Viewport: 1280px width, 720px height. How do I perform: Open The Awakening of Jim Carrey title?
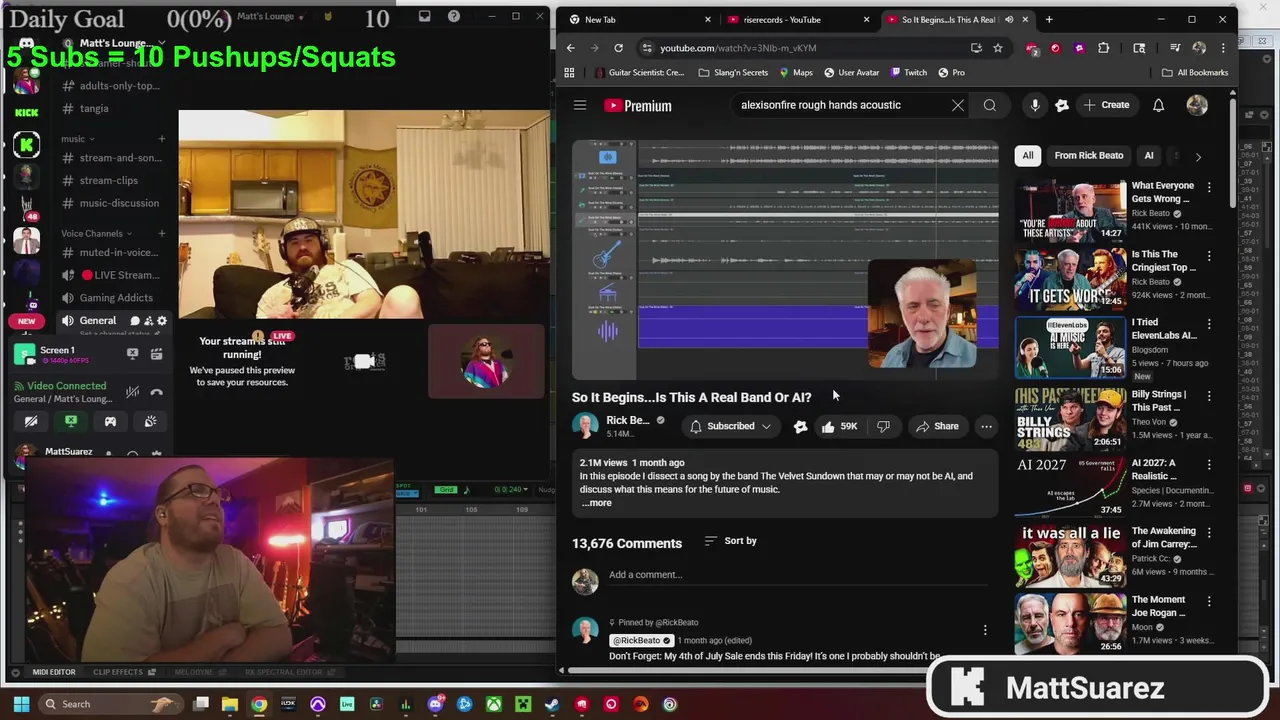click(1163, 537)
